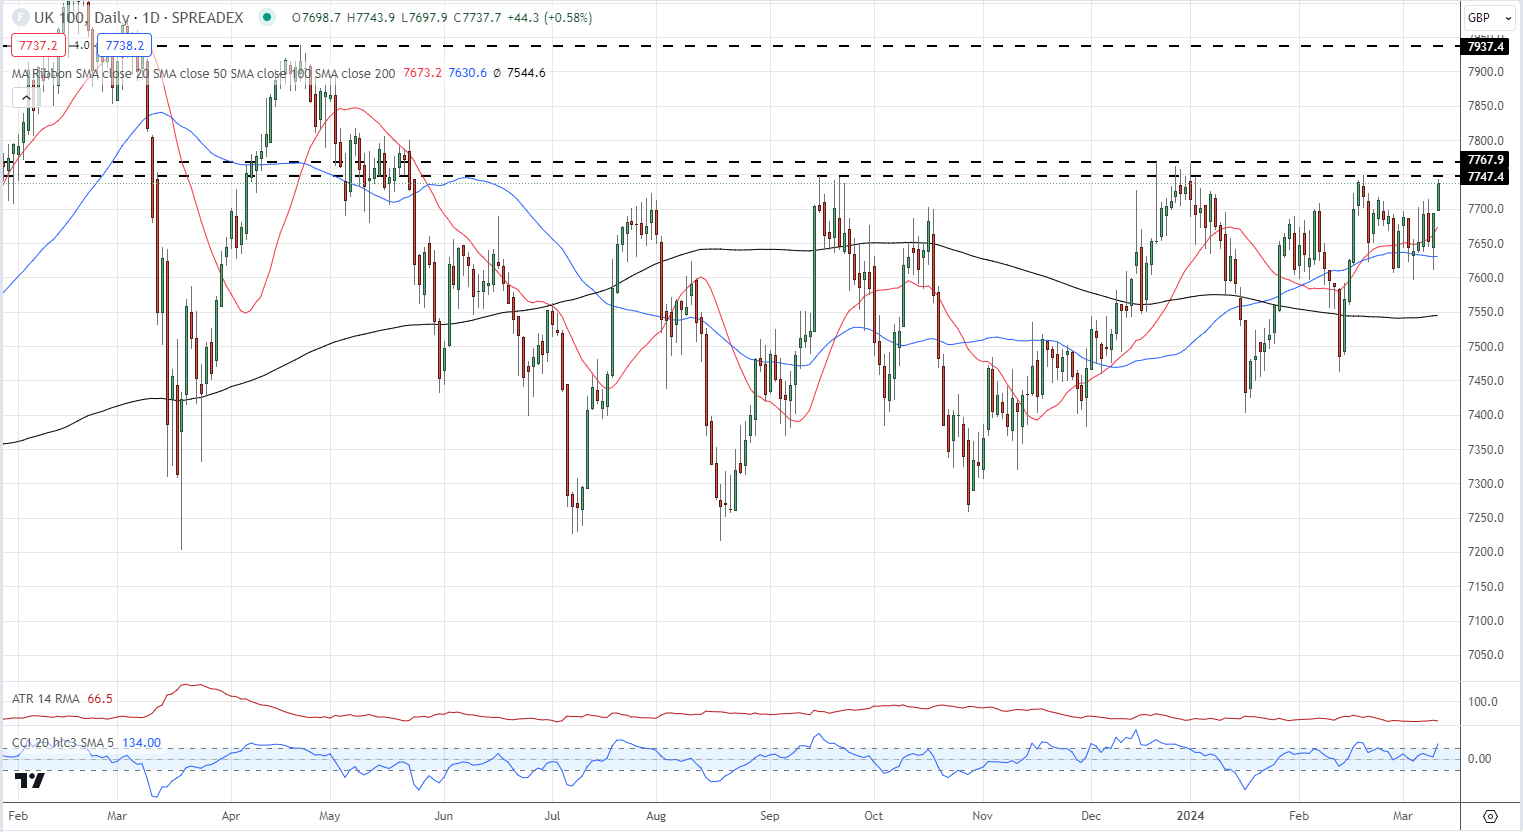Click the buy price 7738.2 button
The image size is (1523, 832).
click(x=125, y=45)
